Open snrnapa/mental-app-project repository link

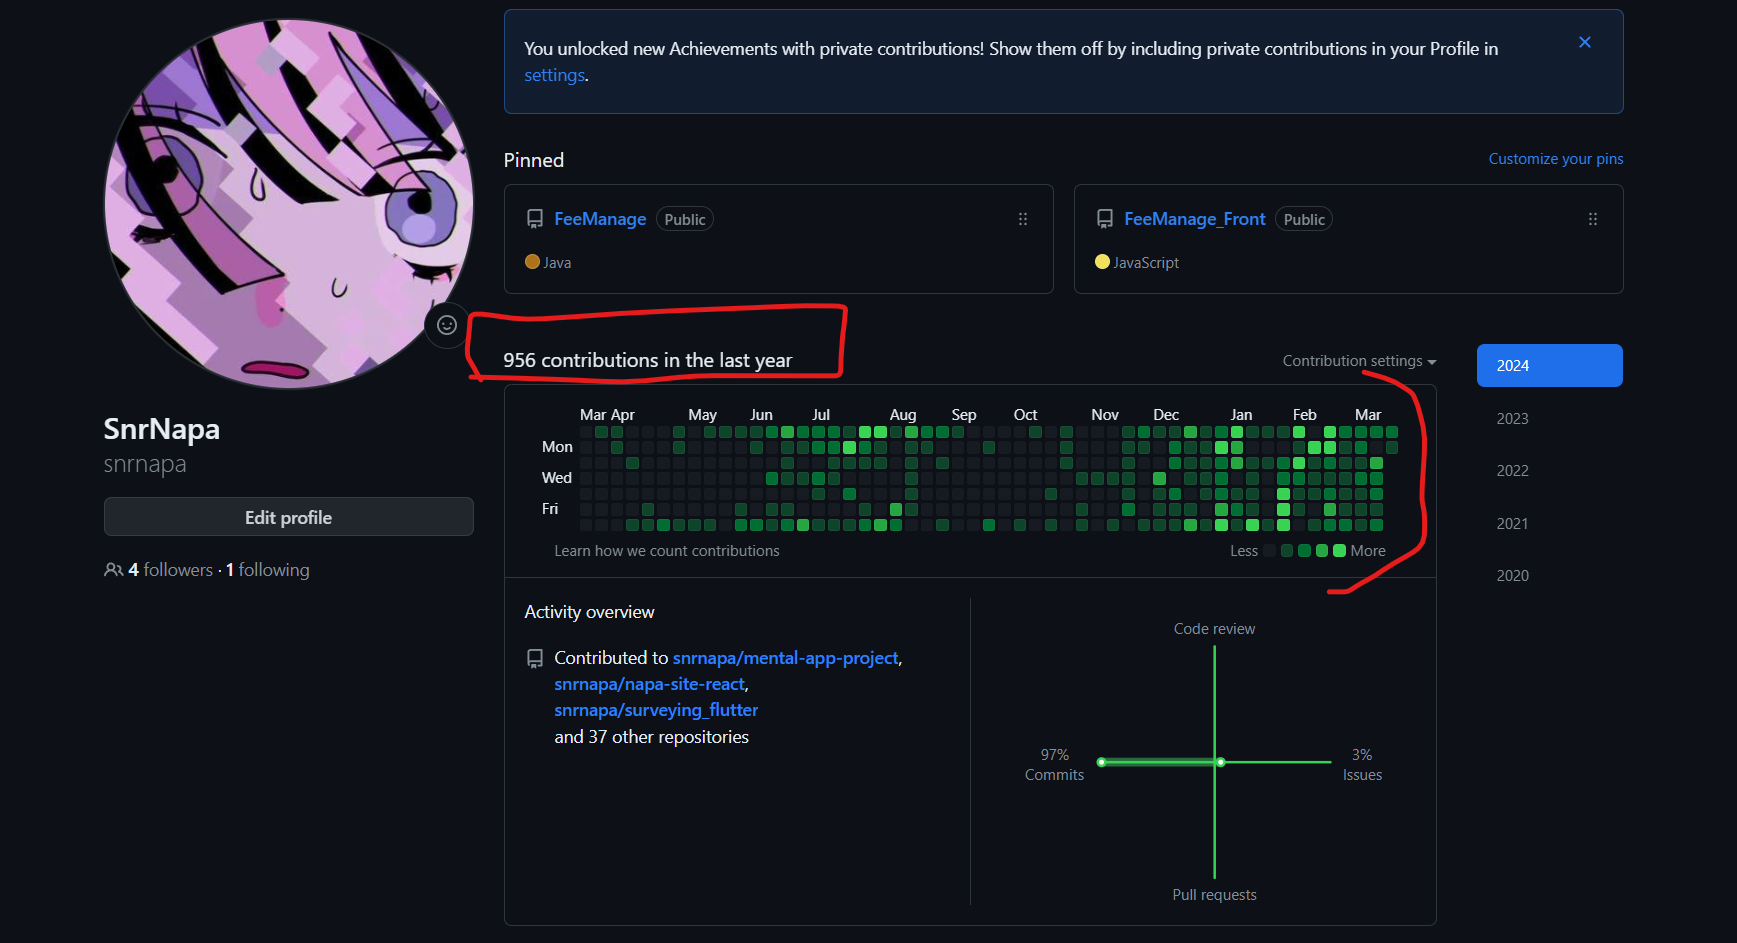(x=786, y=658)
